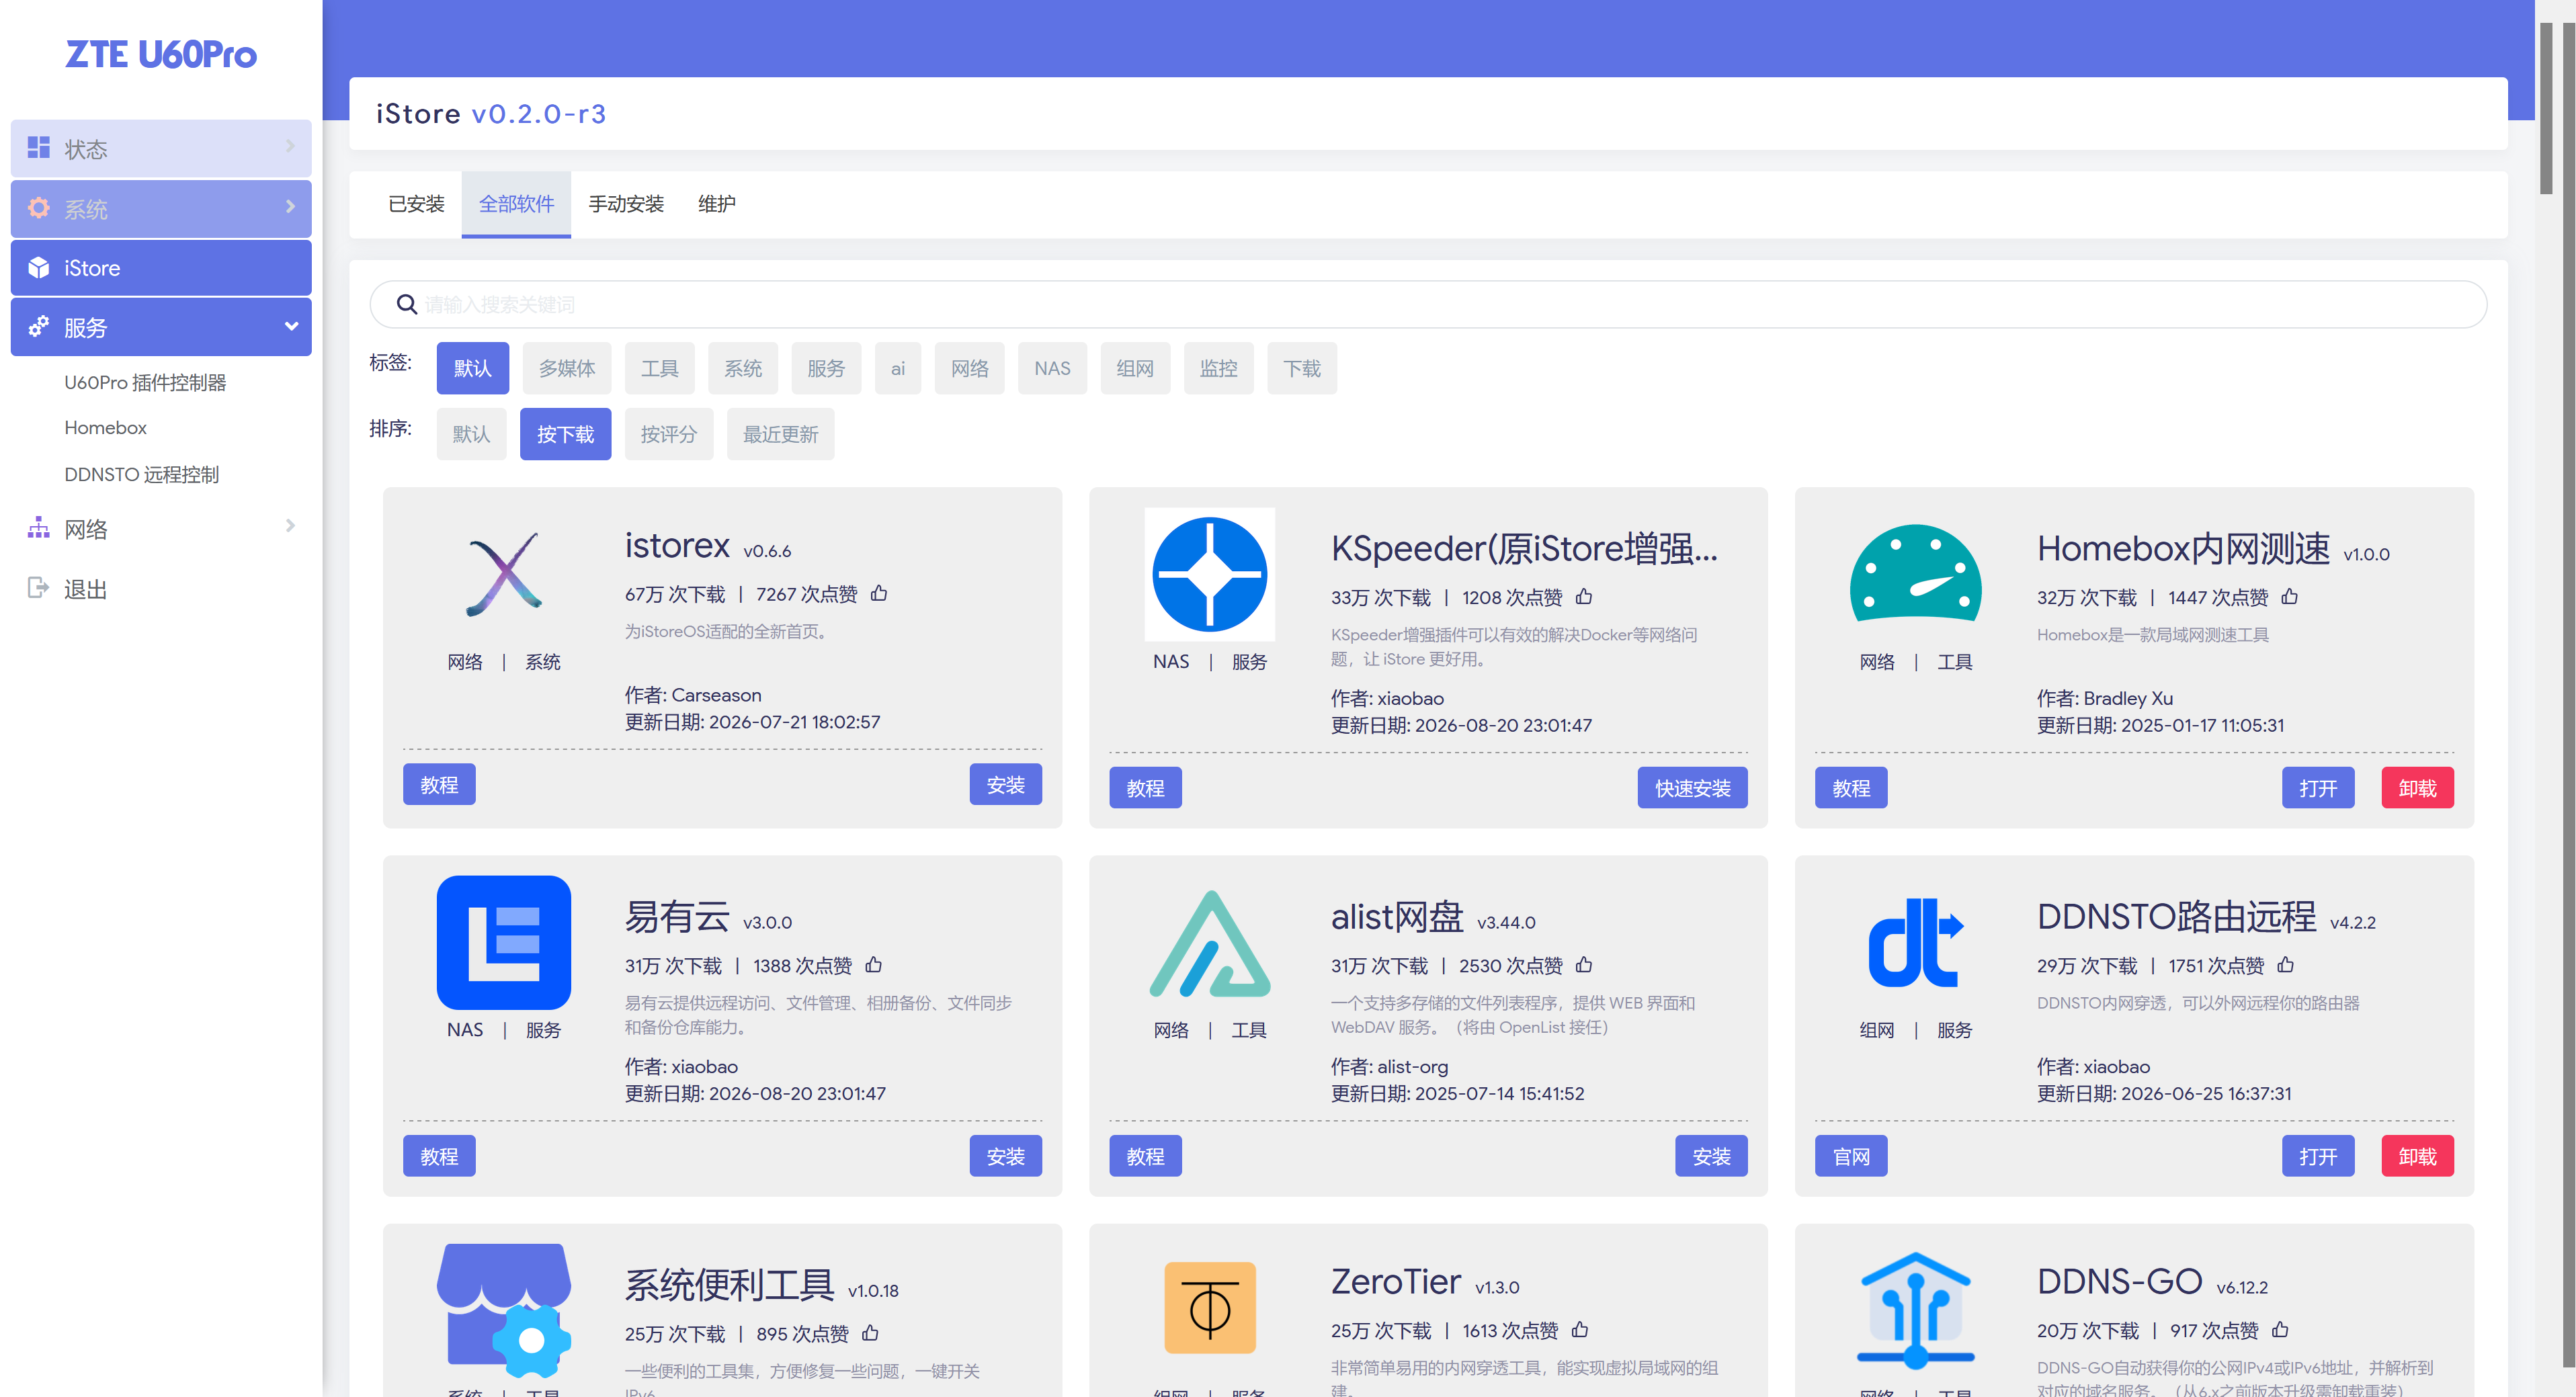Filter apps by ai tag
Viewport: 2576px width, 1397px height.
[897, 368]
